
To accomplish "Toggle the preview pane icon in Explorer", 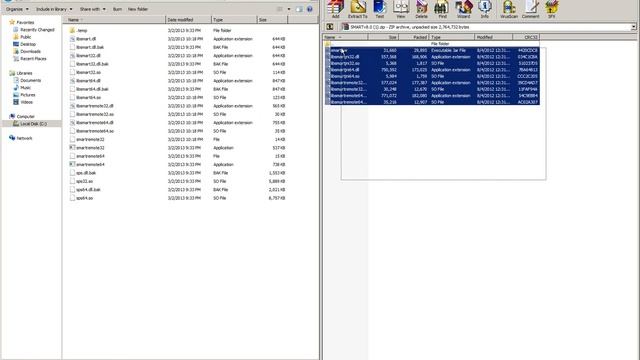I will [300, 9].
